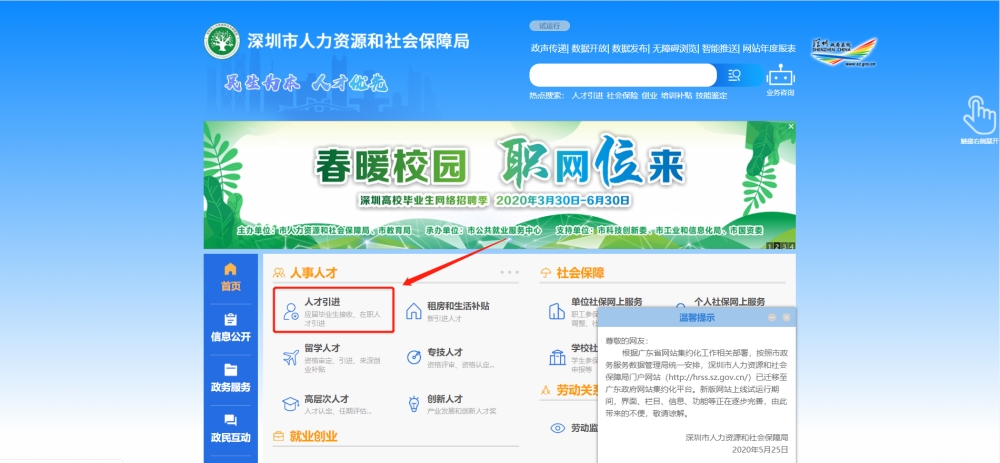The image size is (1000, 463).
Task: Open the 政声传递 top link
Action: (x=548, y=48)
